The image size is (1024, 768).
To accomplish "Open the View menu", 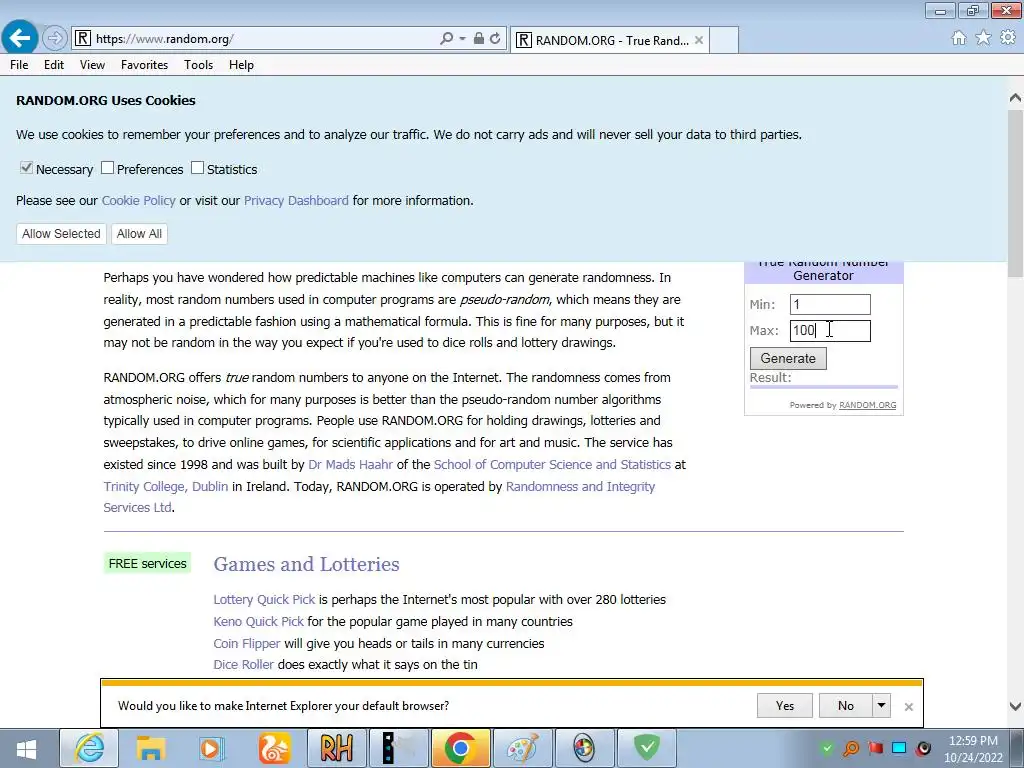I will [92, 65].
